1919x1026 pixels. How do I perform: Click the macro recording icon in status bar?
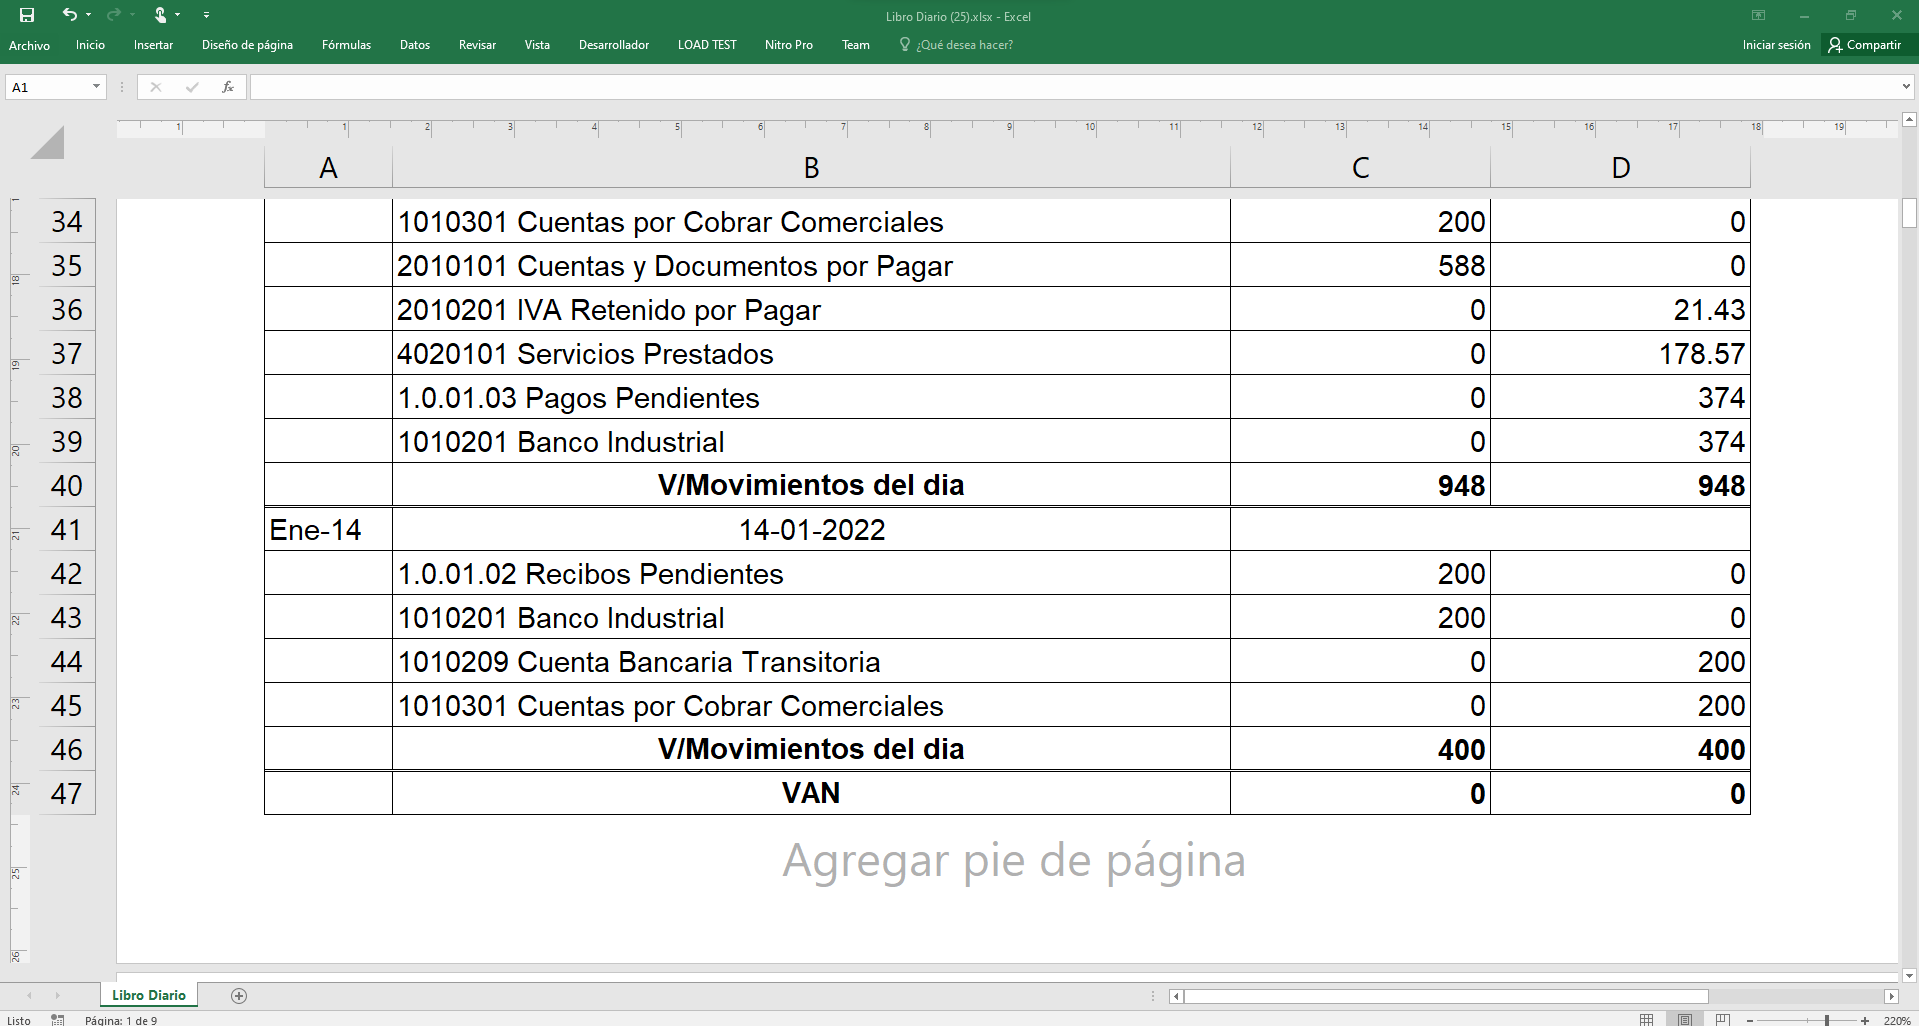pyautogui.click(x=58, y=1020)
